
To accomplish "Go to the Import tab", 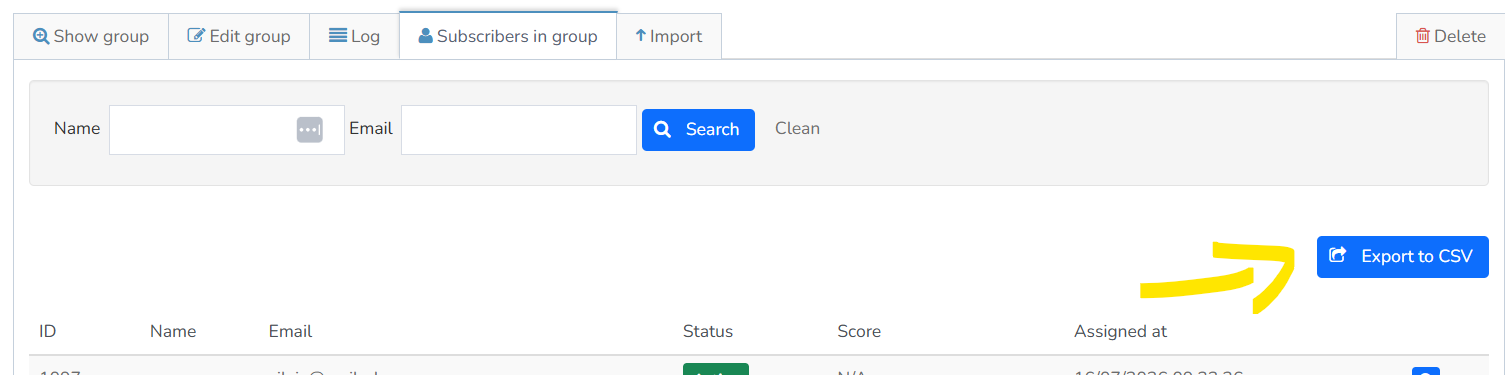I will point(669,36).
